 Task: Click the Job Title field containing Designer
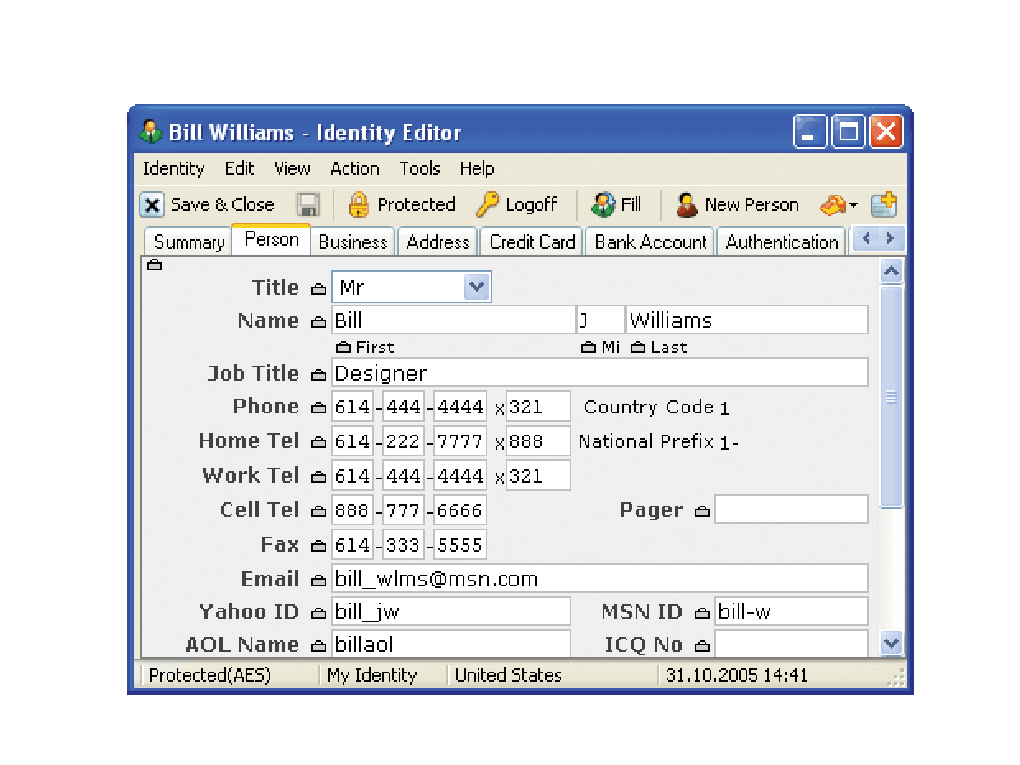pos(600,373)
